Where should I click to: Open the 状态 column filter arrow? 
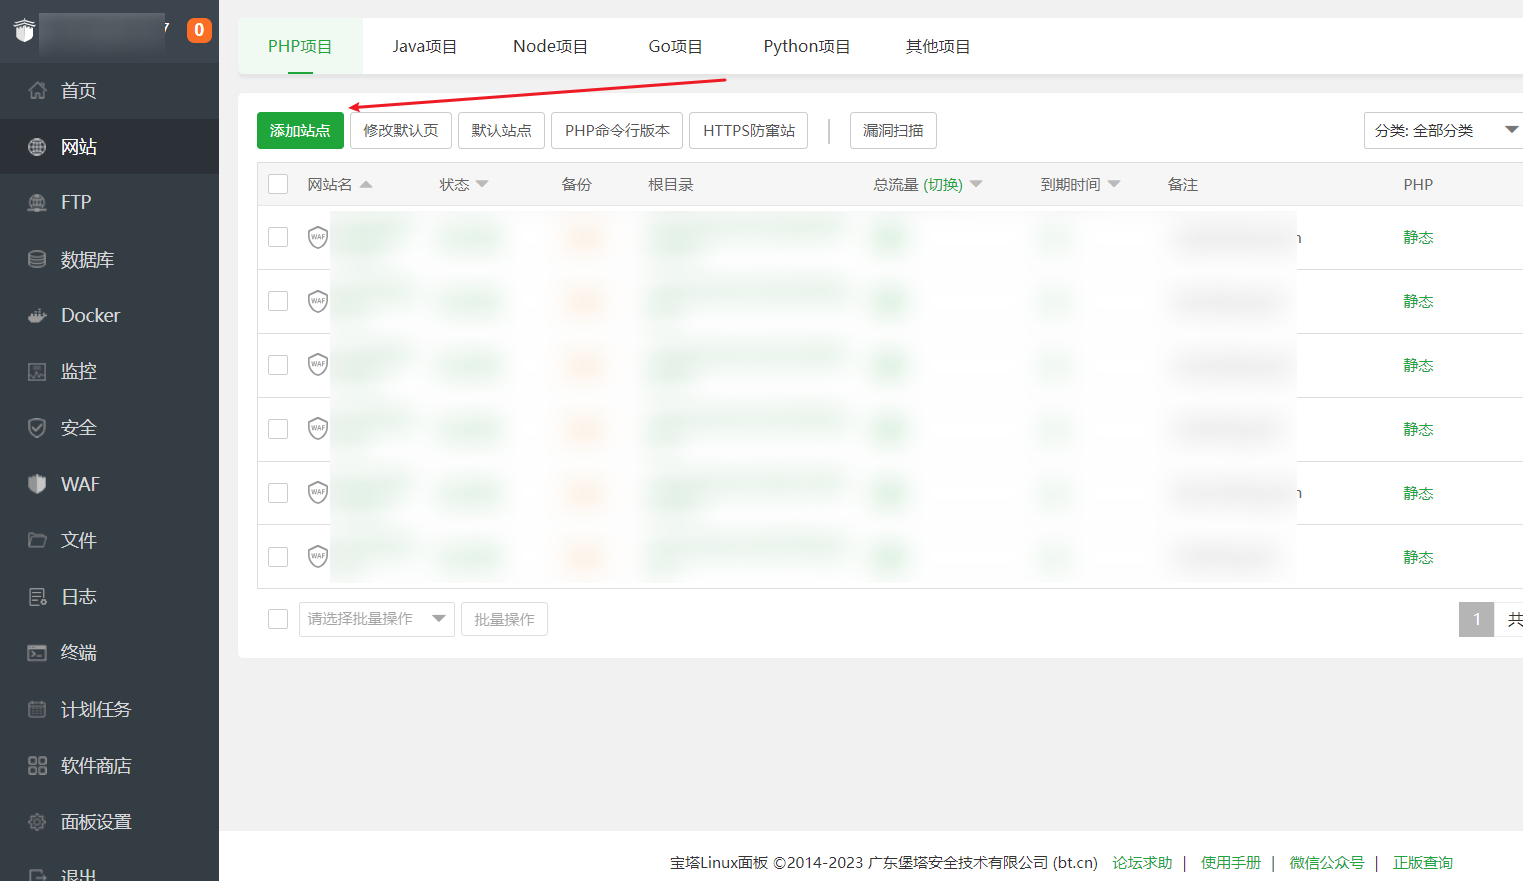tap(482, 184)
